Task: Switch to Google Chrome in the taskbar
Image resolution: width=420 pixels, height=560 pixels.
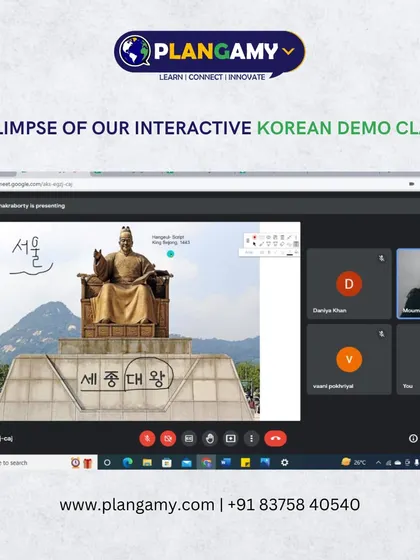Action: pyautogui.click(x=206, y=462)
